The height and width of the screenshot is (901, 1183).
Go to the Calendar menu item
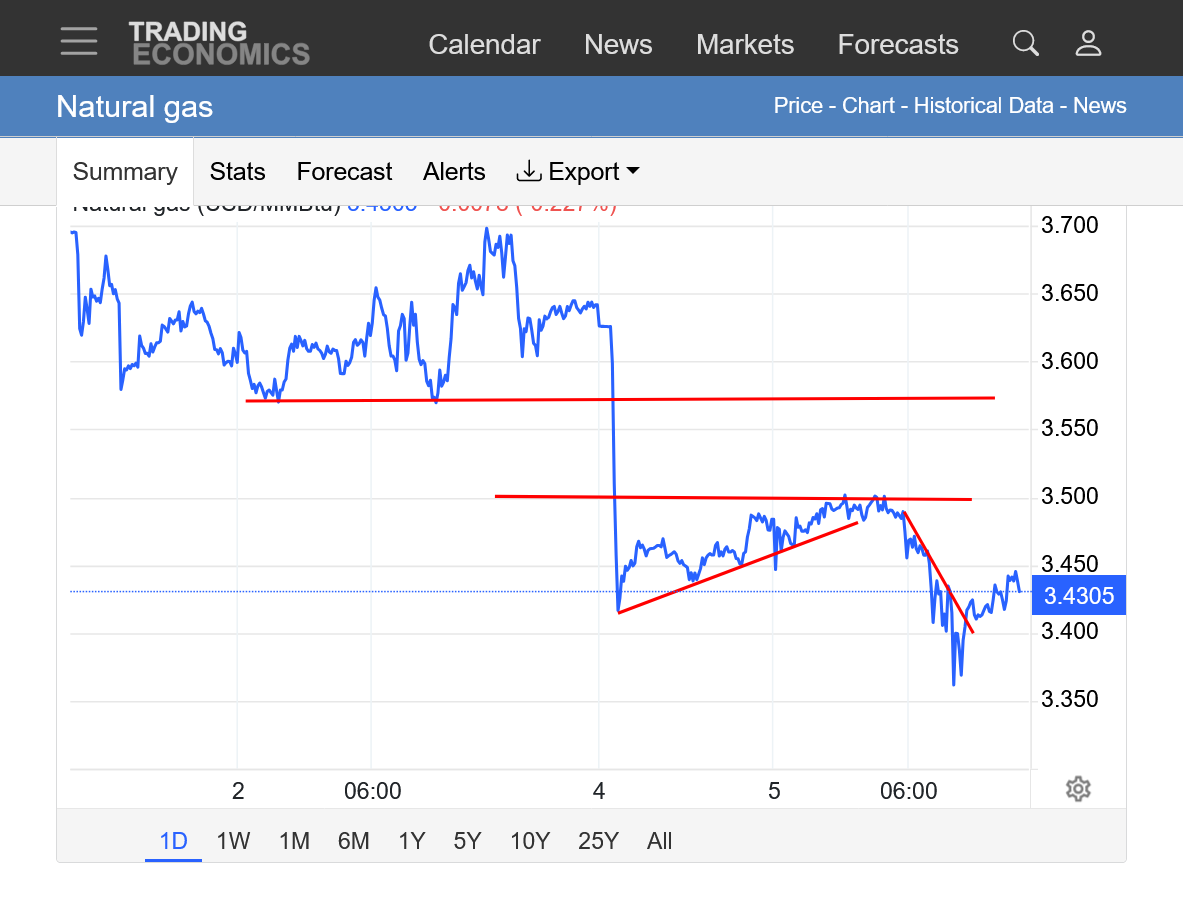[484, 45]
